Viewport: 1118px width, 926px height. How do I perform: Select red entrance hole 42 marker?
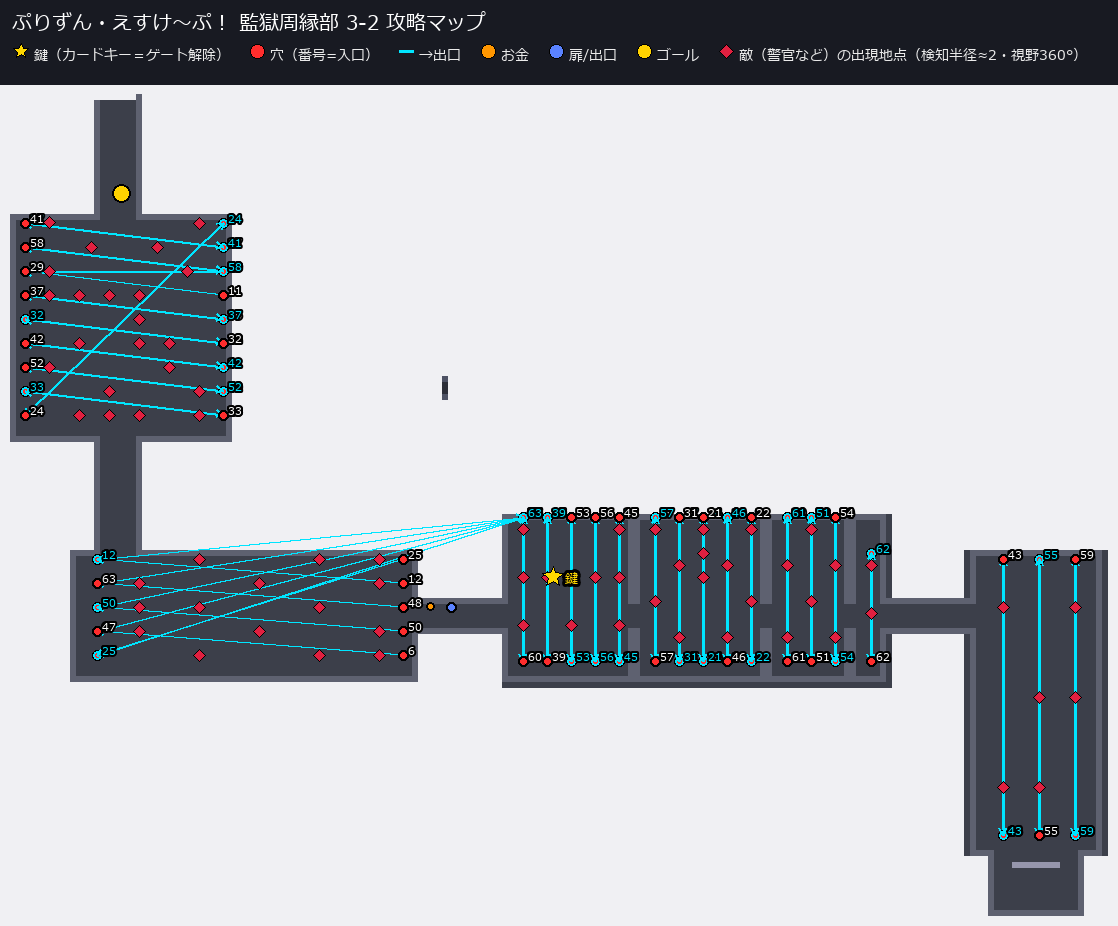26,343
